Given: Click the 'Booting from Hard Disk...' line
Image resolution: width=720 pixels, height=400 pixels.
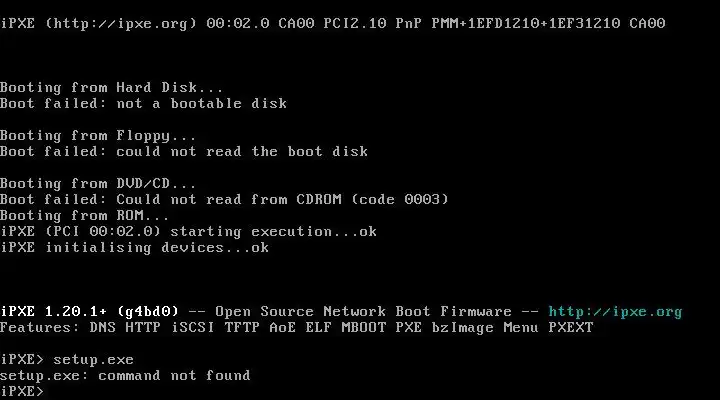Looking at the screenshot, I should coord(111,87).
